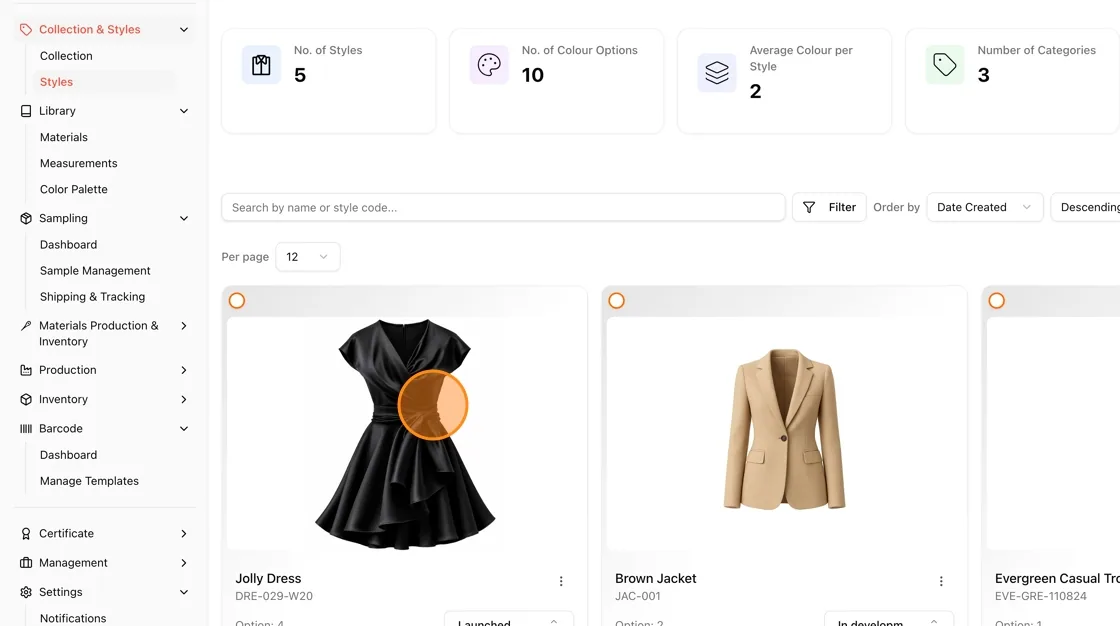Screen dimensions: 1120x626
Task: Open Brown Jacket three-dot menu
Action: (941, 582)
